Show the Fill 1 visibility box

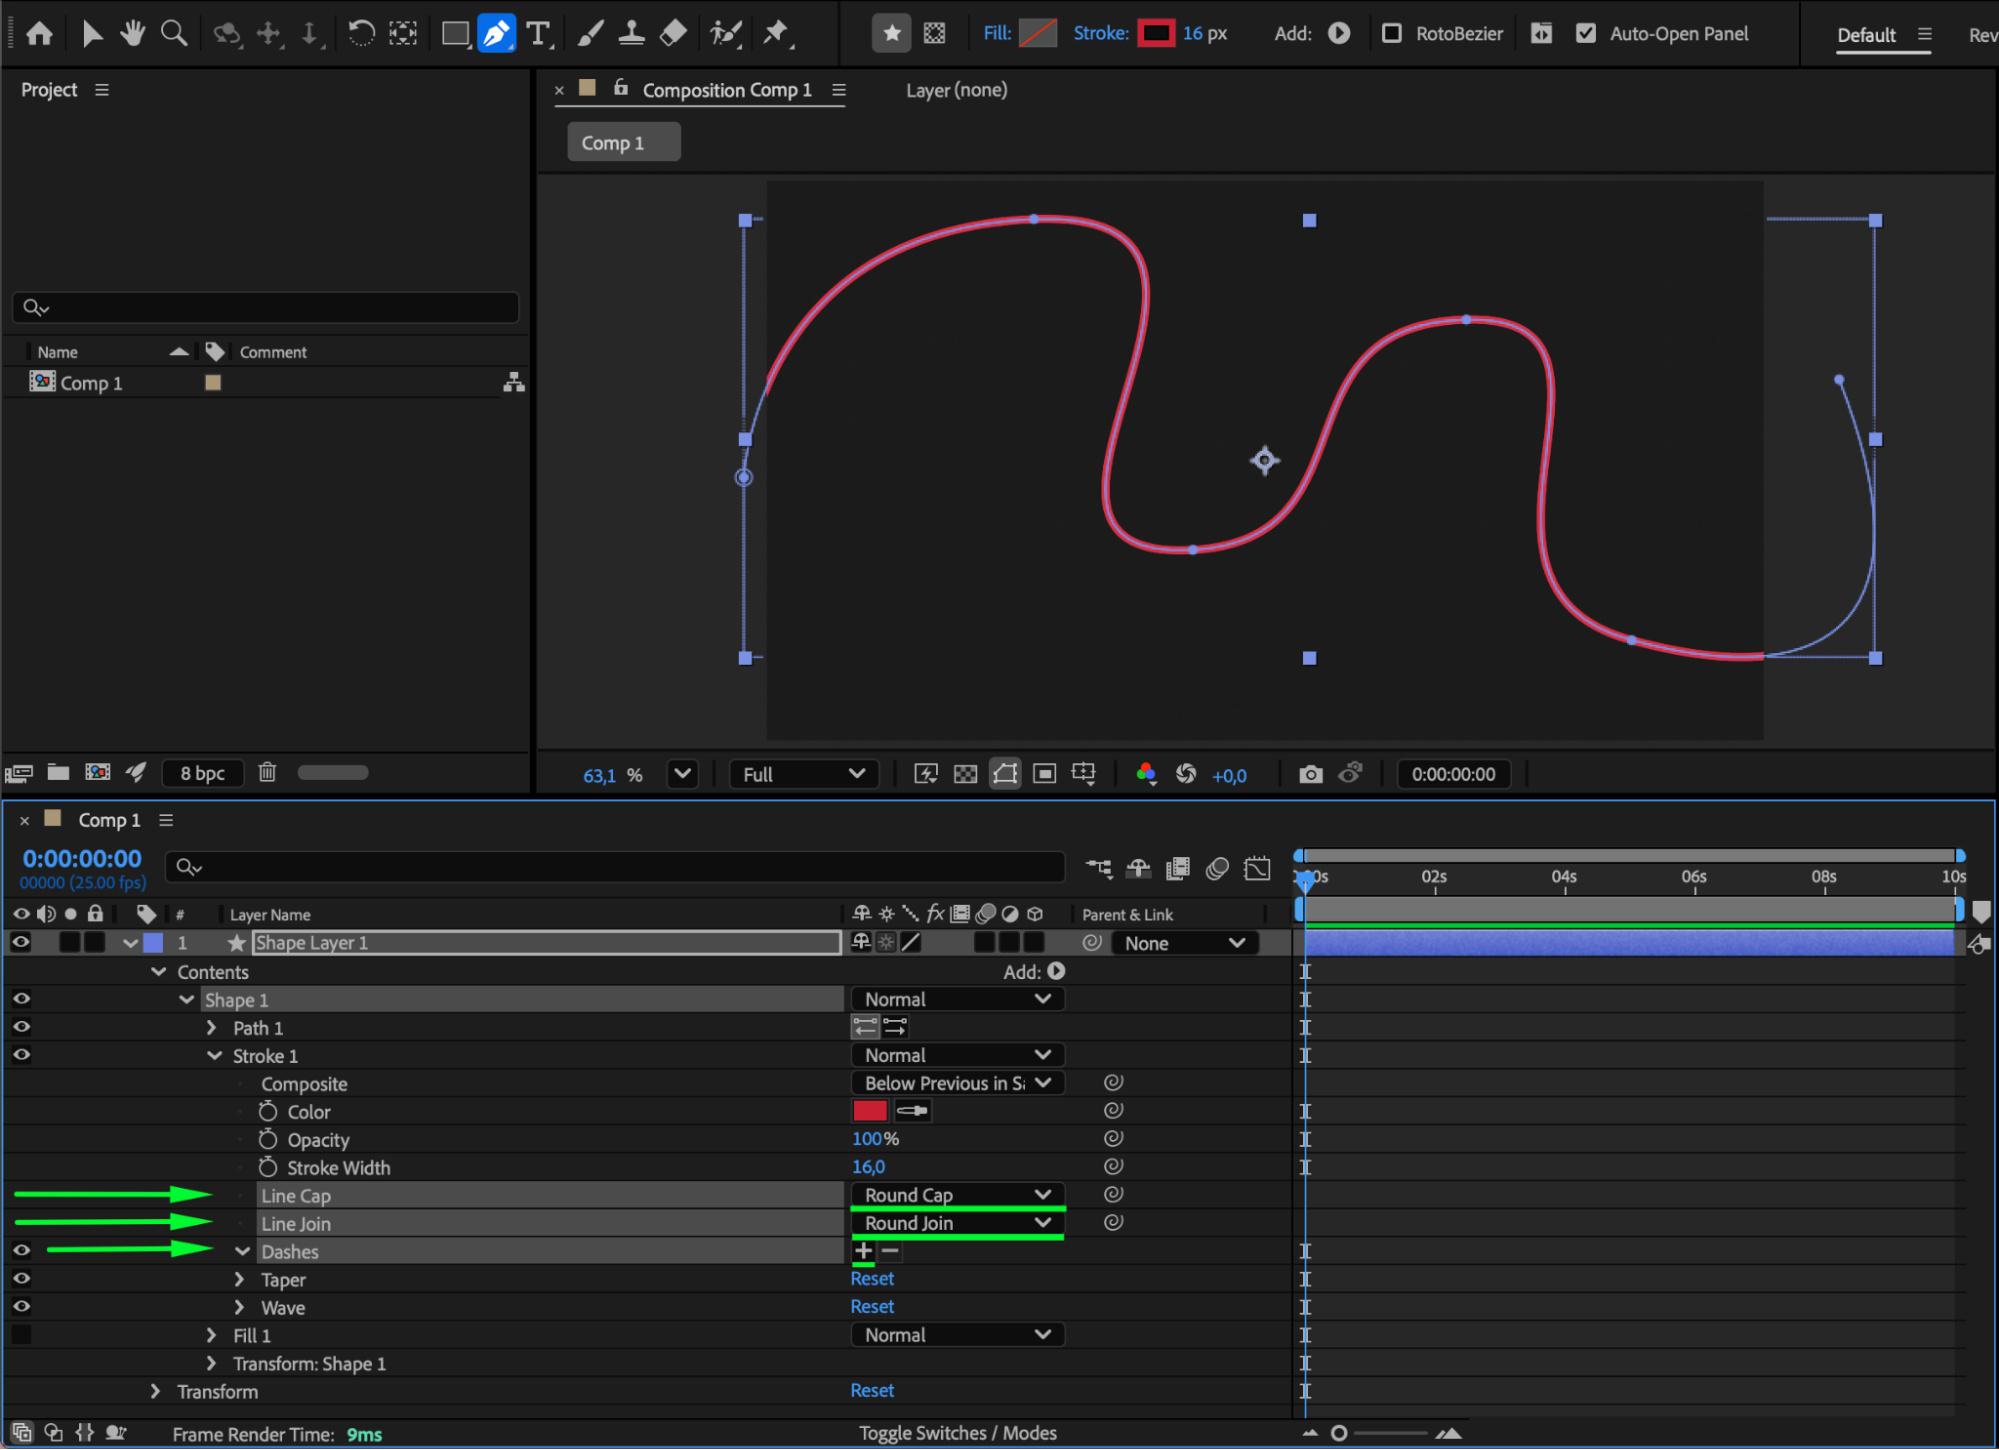coord(21,1334)
